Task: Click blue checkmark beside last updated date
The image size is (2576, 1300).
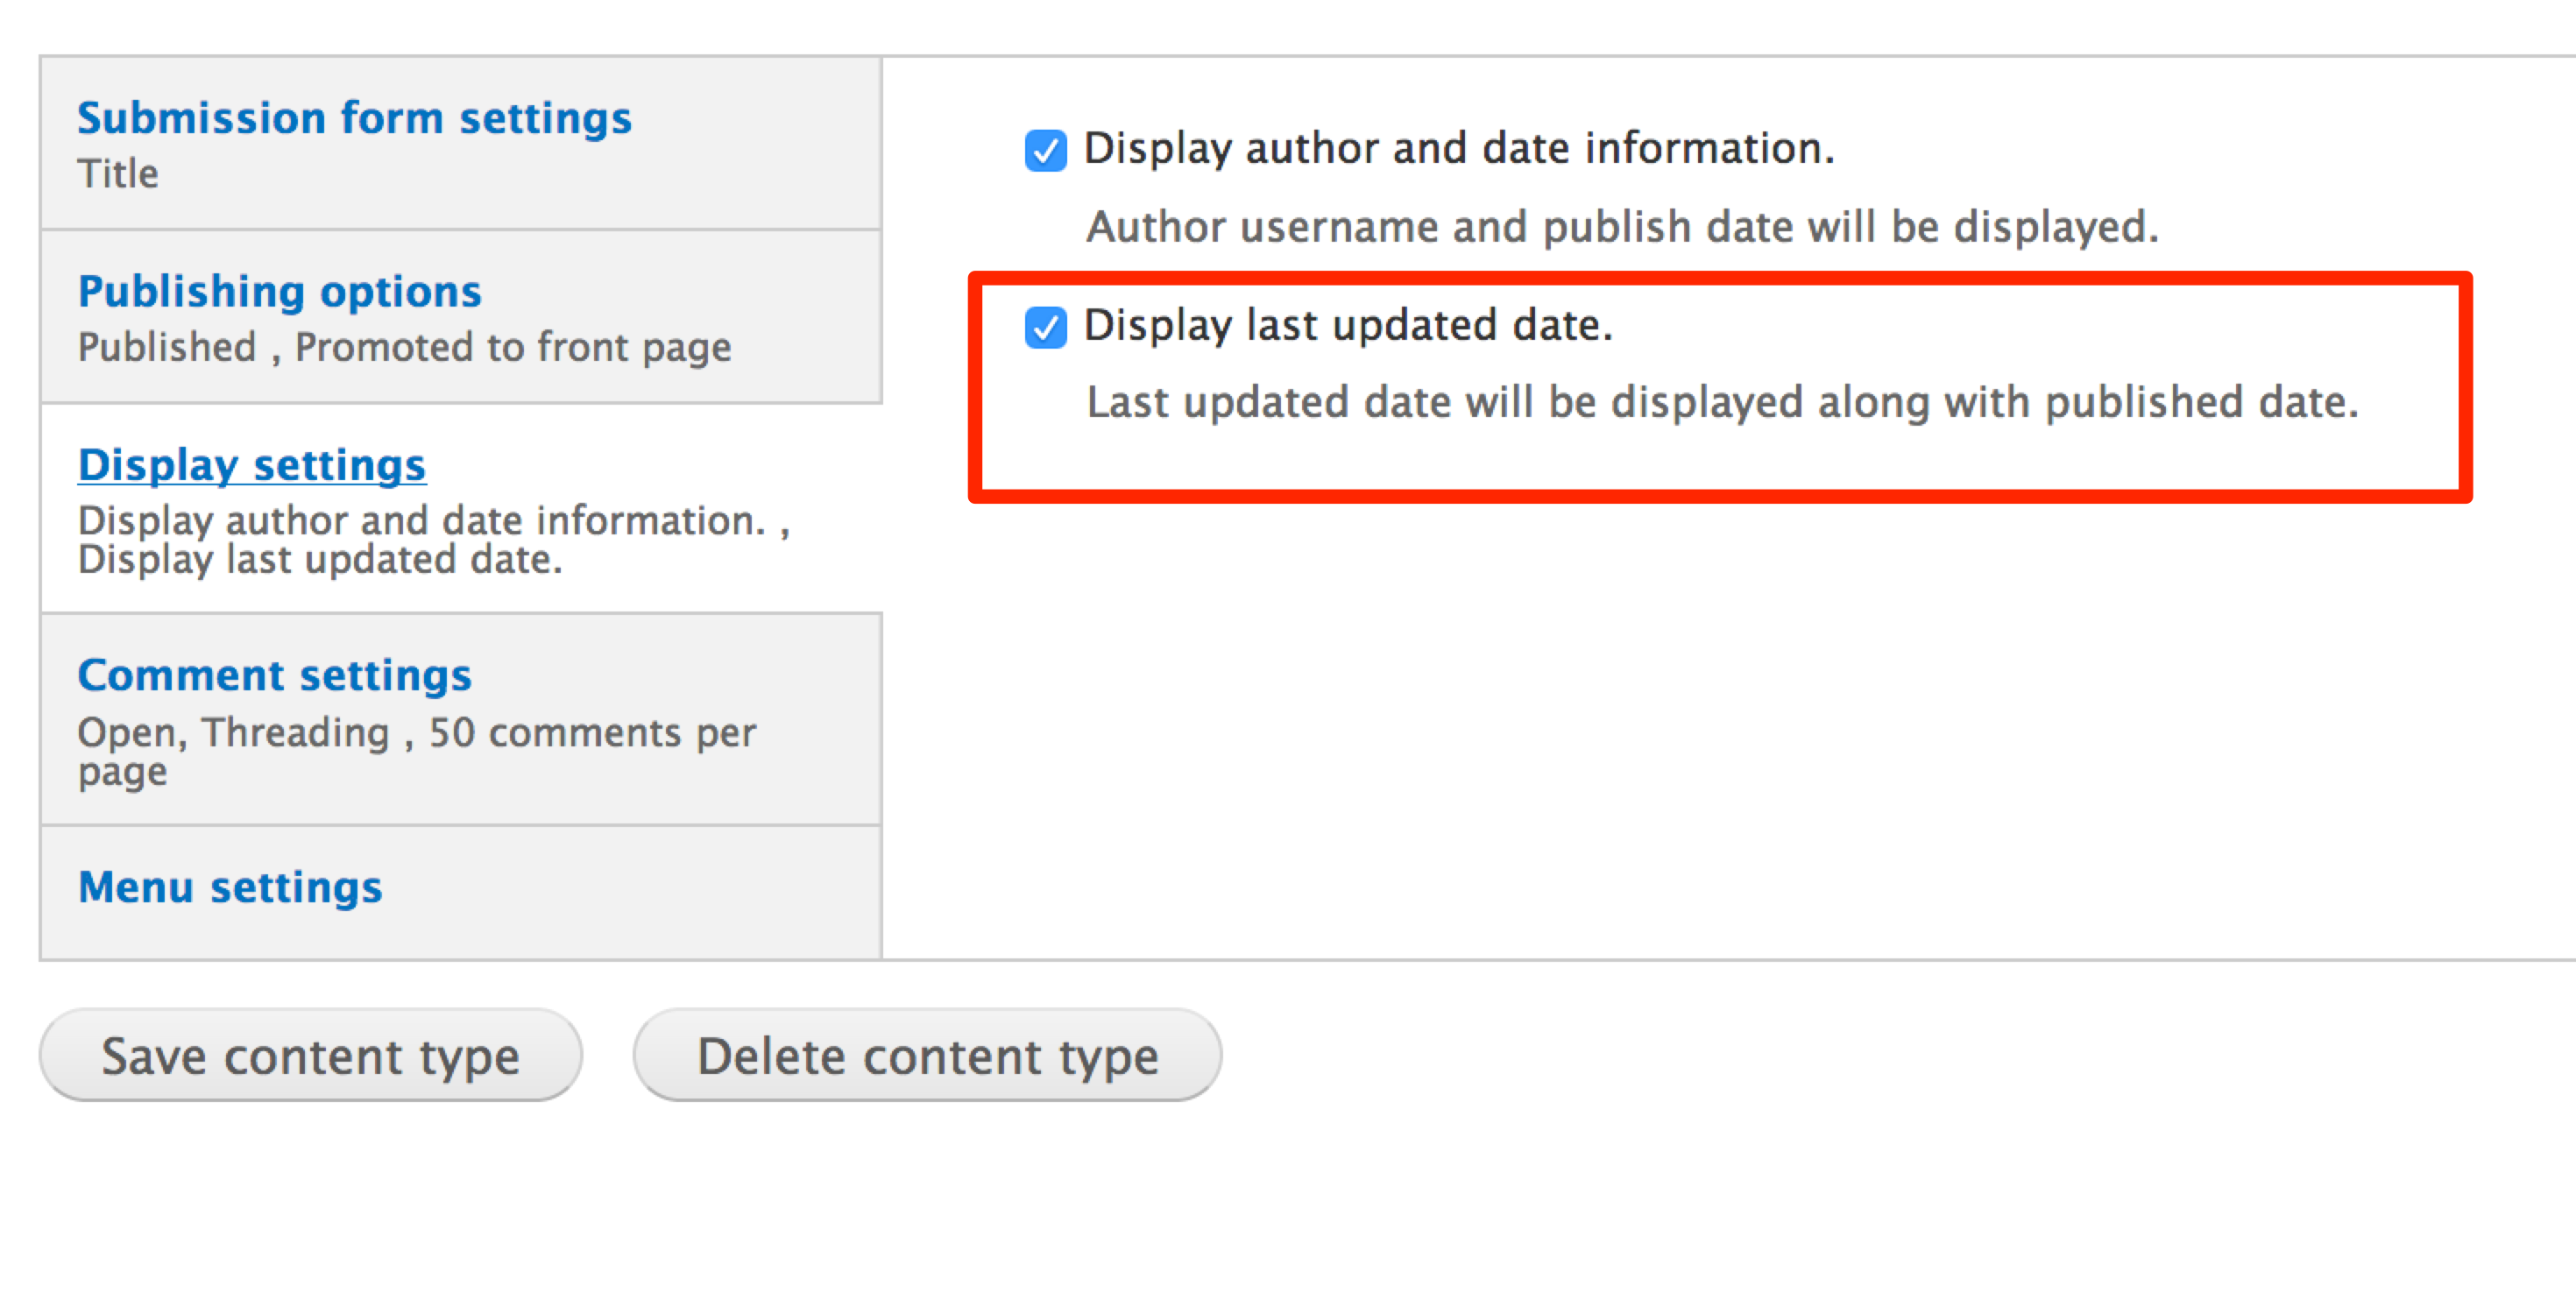Action: click(1045, 327)
